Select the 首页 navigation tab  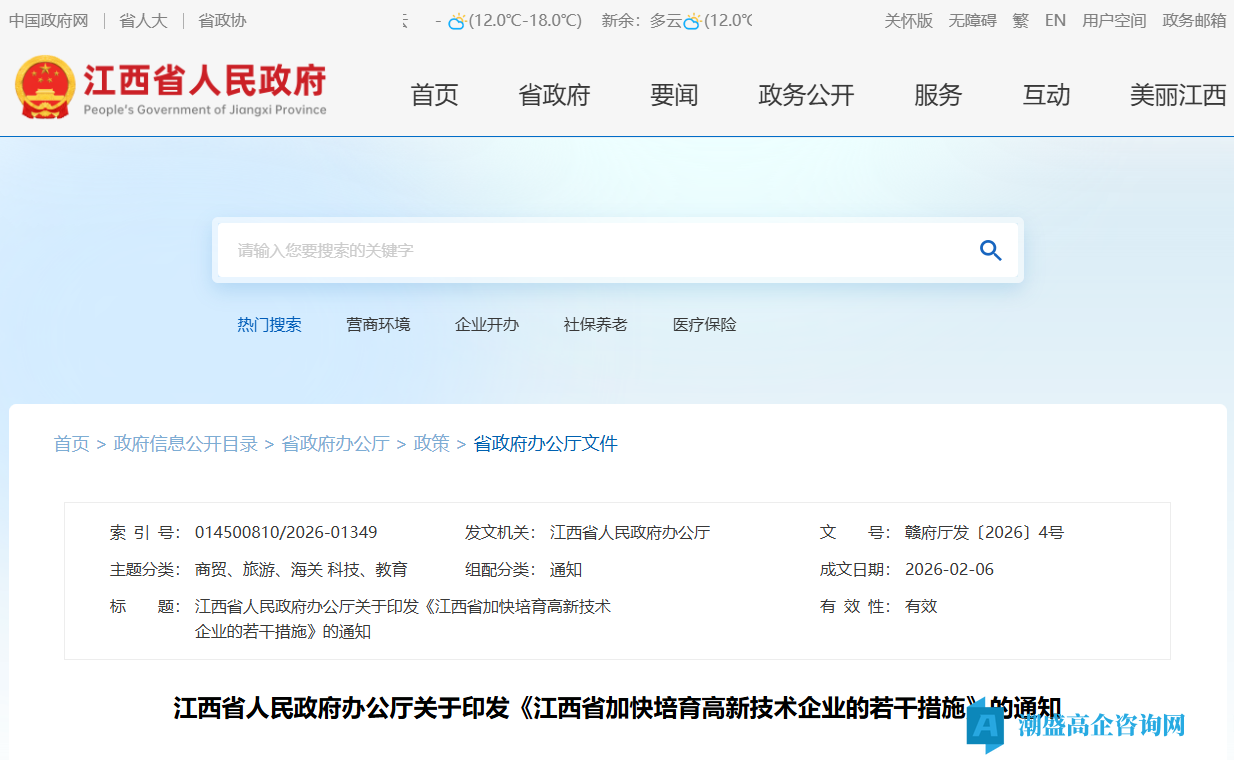[434, 95]
